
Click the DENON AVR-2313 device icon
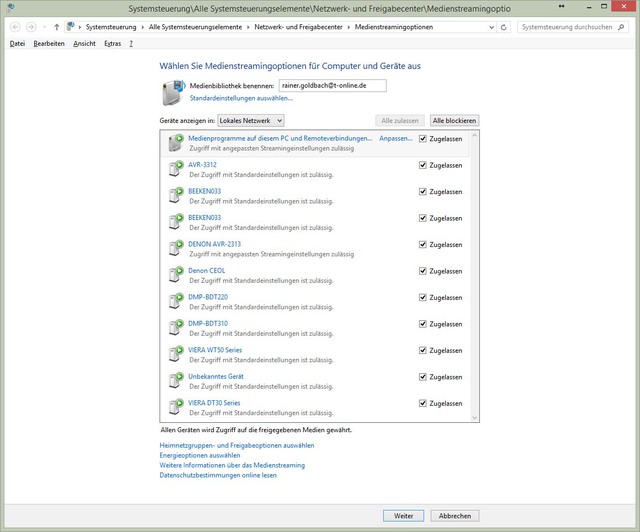(x=174, y=248)
